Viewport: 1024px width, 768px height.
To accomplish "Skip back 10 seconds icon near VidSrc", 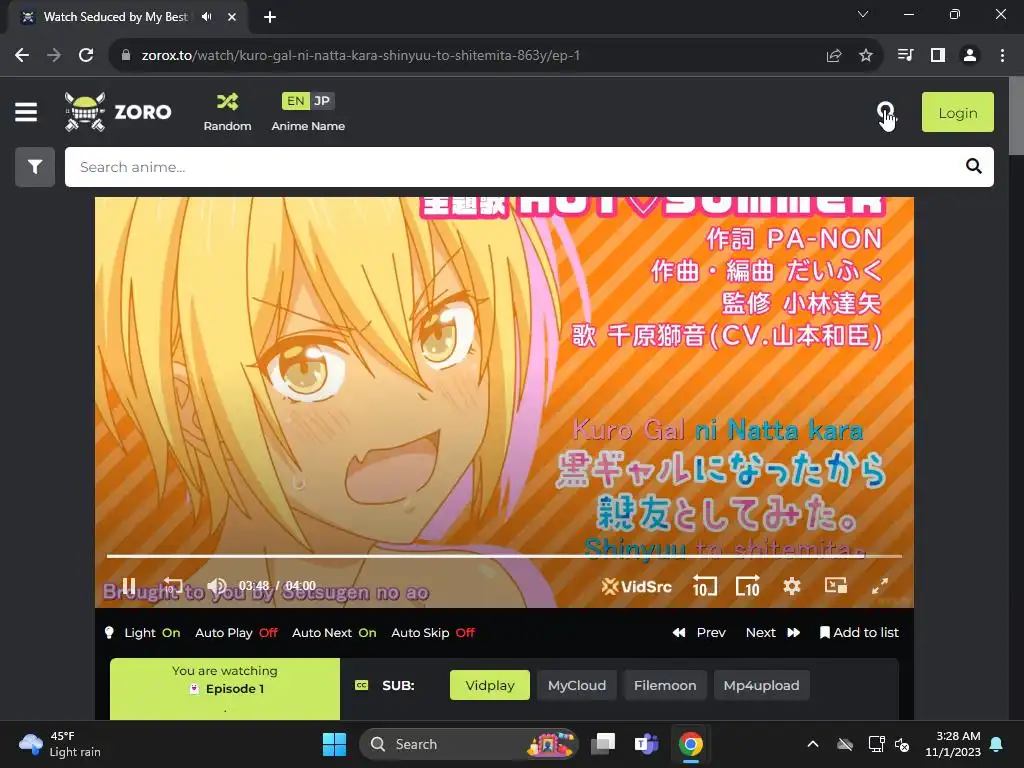I will pyautogui.click(x=705, y=586).
